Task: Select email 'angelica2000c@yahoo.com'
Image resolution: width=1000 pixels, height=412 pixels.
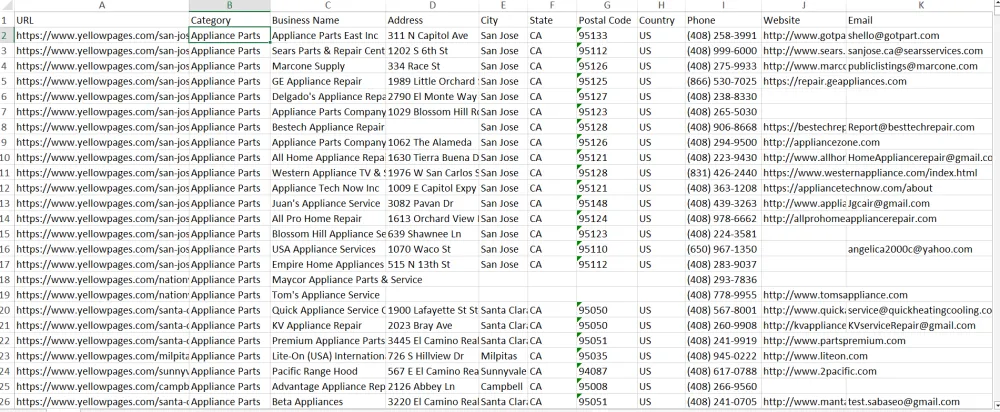Action: click(921, 249)
